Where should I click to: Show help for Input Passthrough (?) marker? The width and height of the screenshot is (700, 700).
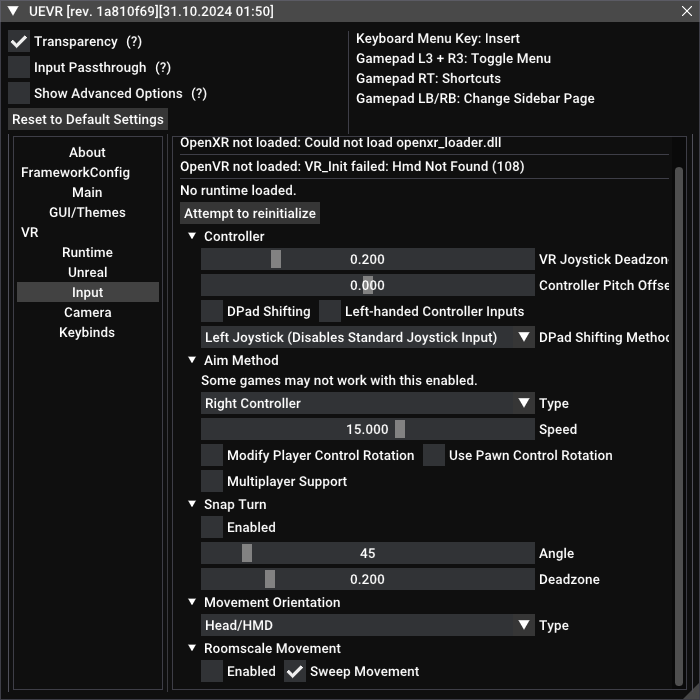163,67
